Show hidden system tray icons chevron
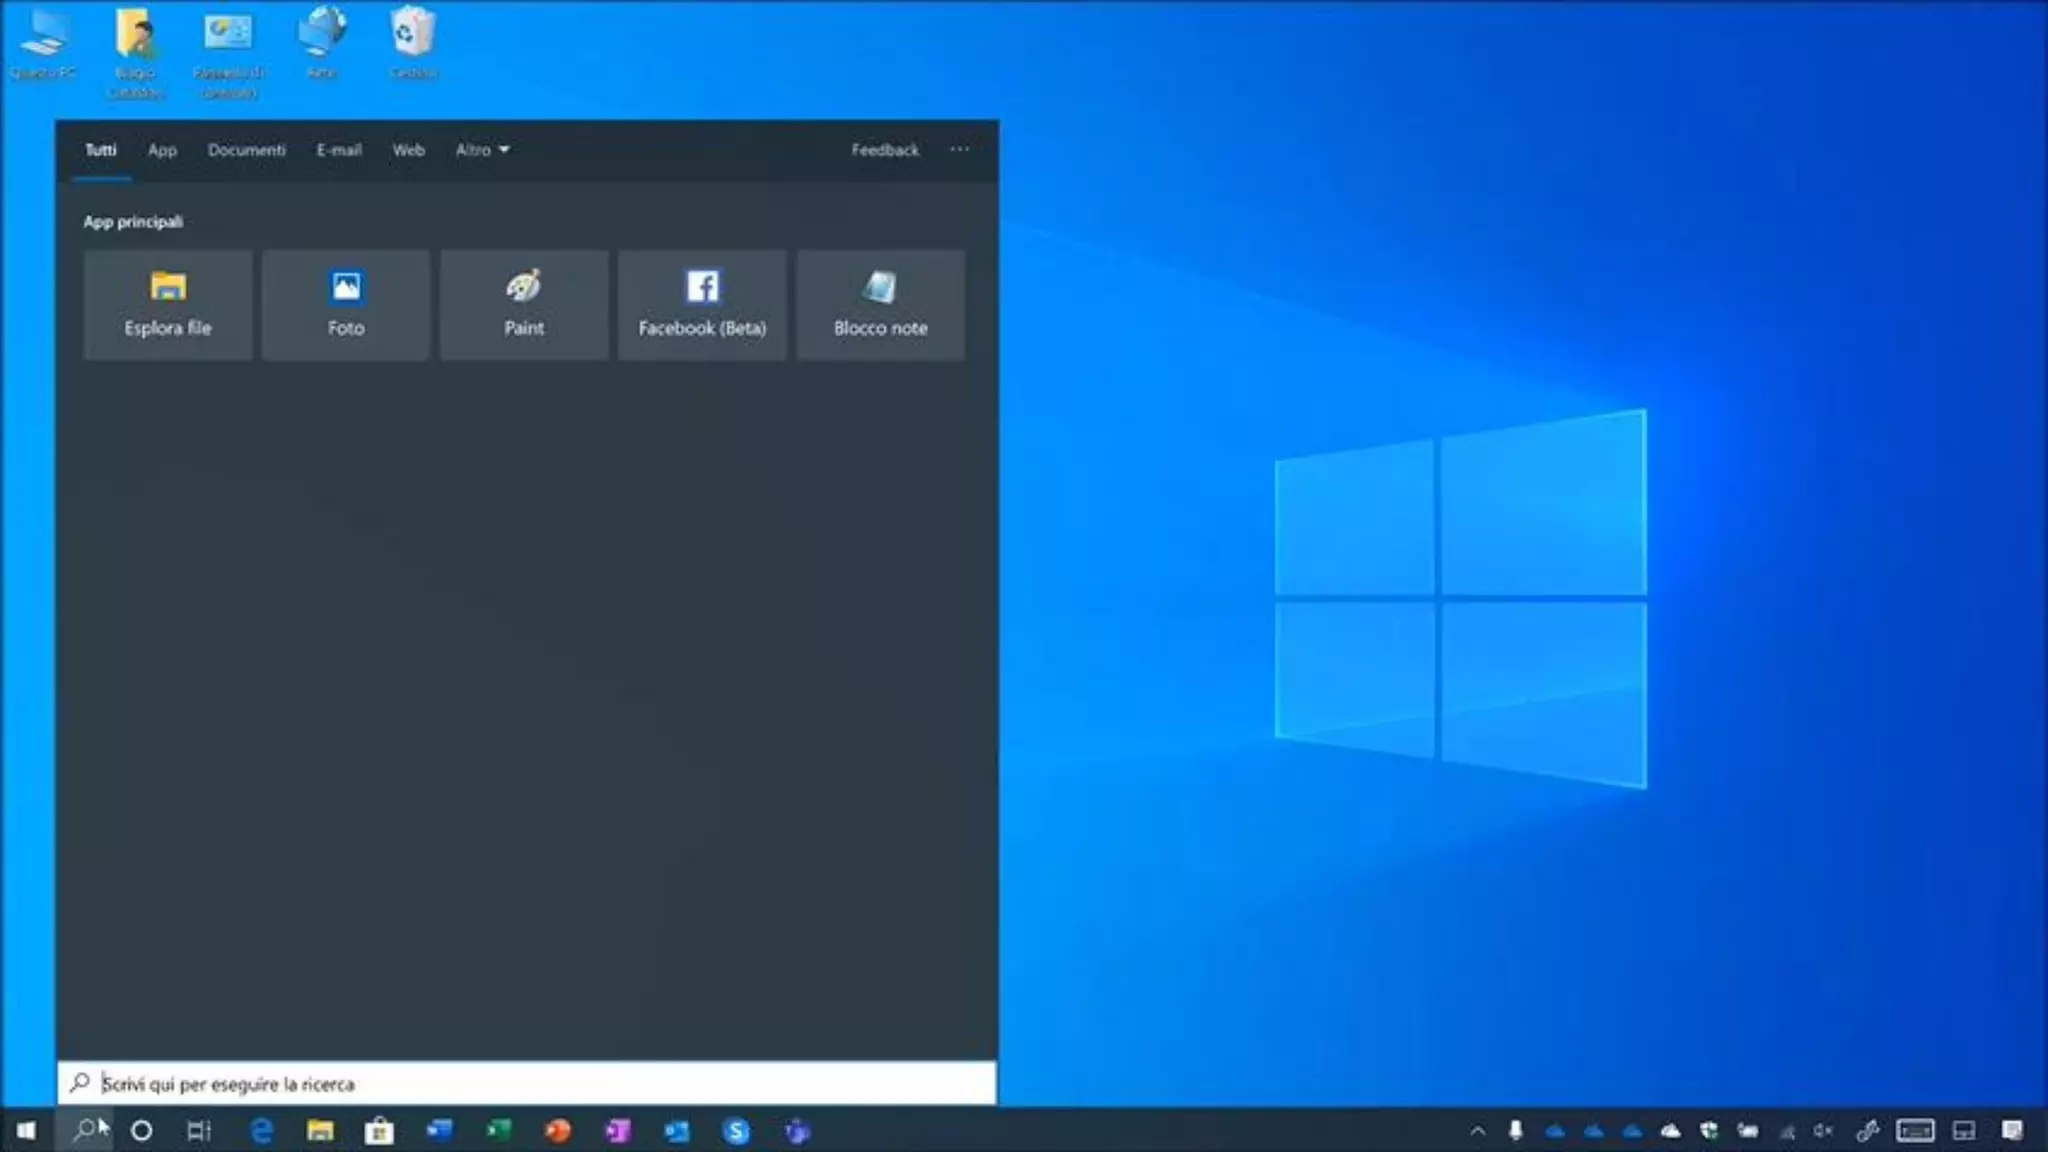The width and height of the screenshot is (2048, 1152). (x=1477, y=1131)
